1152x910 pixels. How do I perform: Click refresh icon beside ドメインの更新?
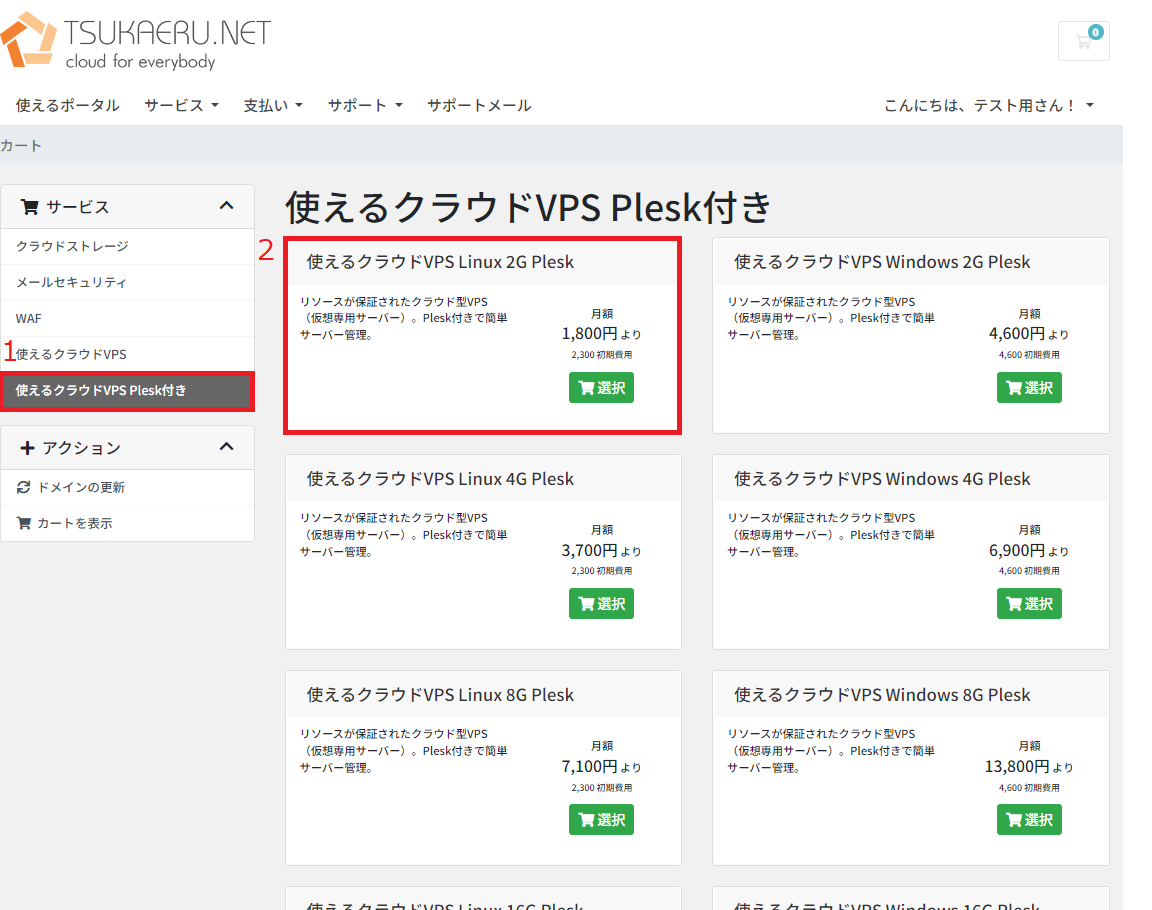(24, 487)
